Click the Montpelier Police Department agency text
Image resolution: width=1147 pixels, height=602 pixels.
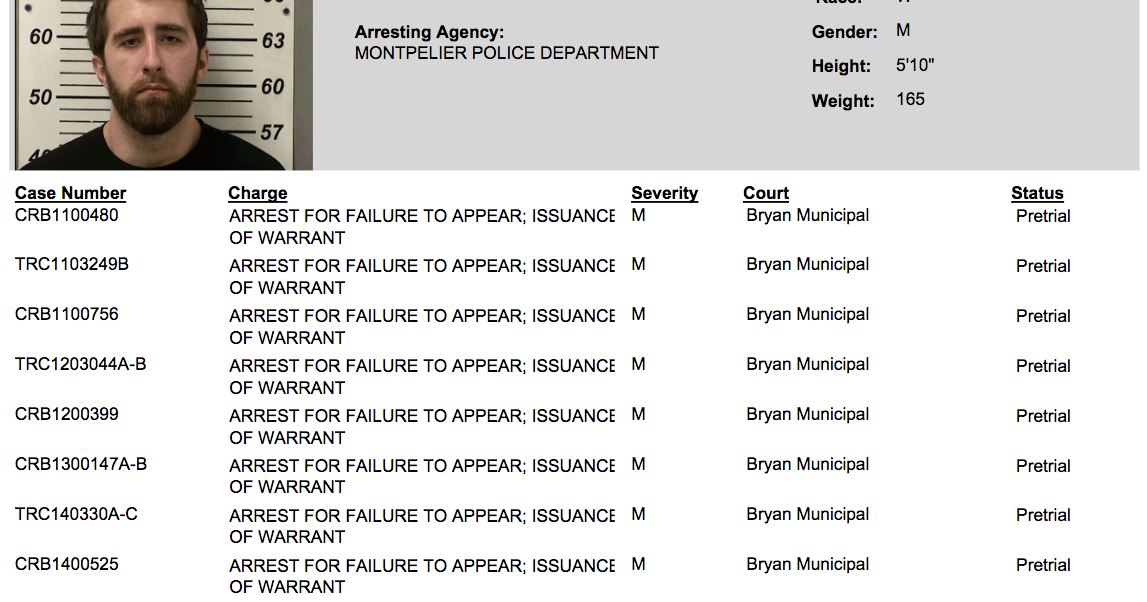[x=507, y=53]
